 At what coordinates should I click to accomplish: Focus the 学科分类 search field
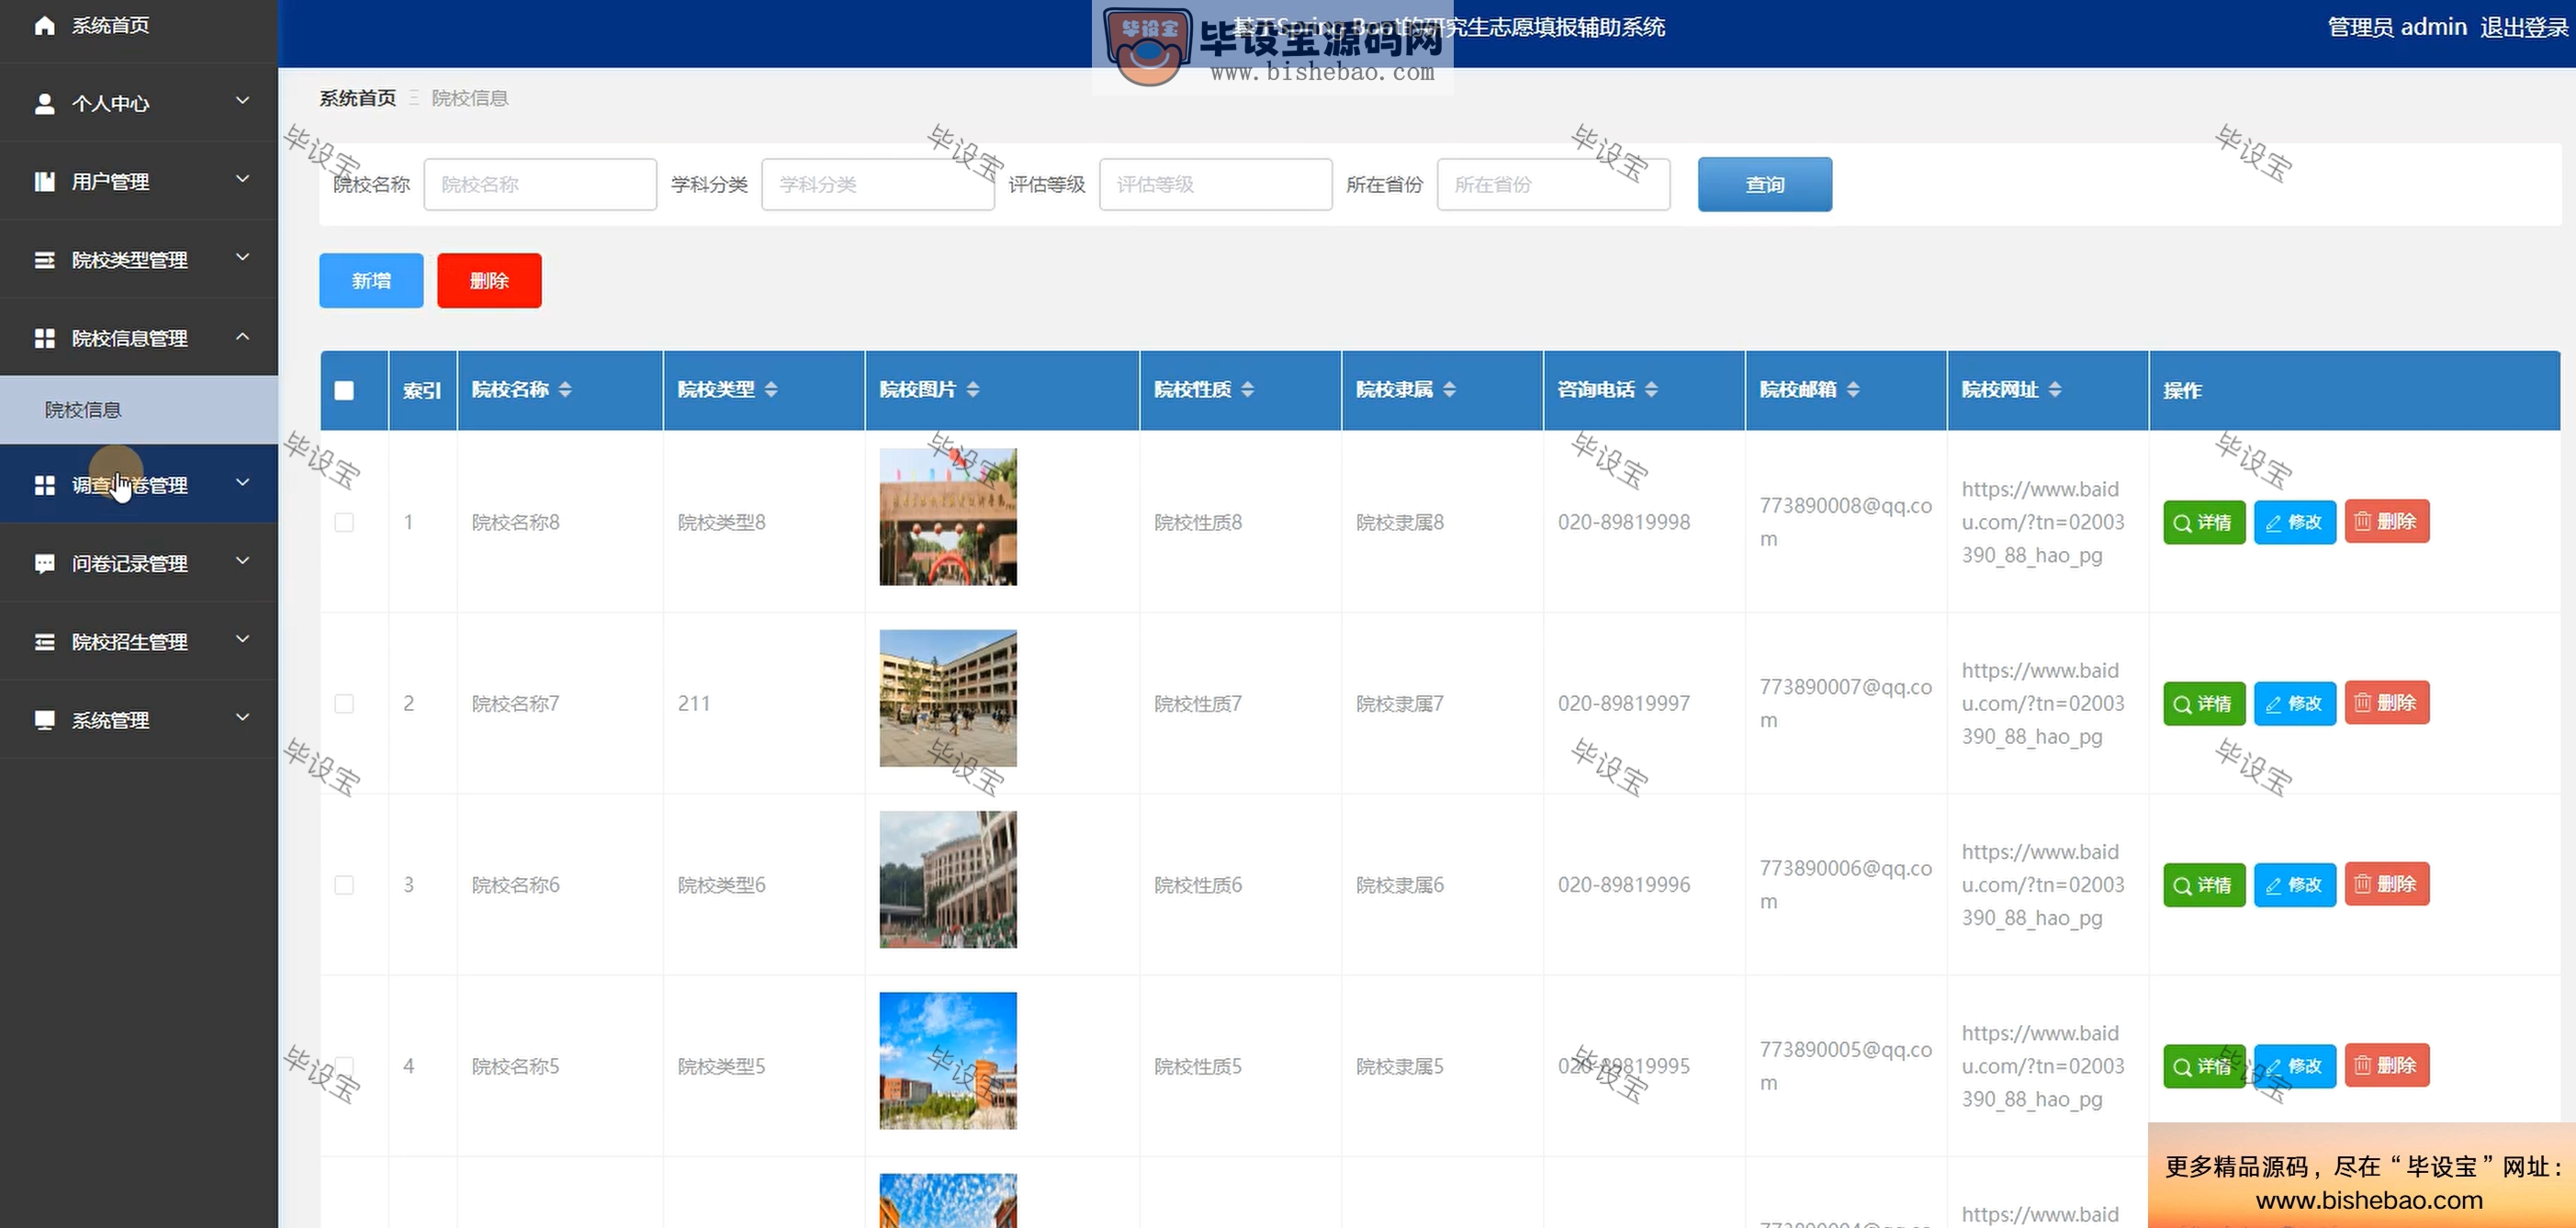(878, 184)
